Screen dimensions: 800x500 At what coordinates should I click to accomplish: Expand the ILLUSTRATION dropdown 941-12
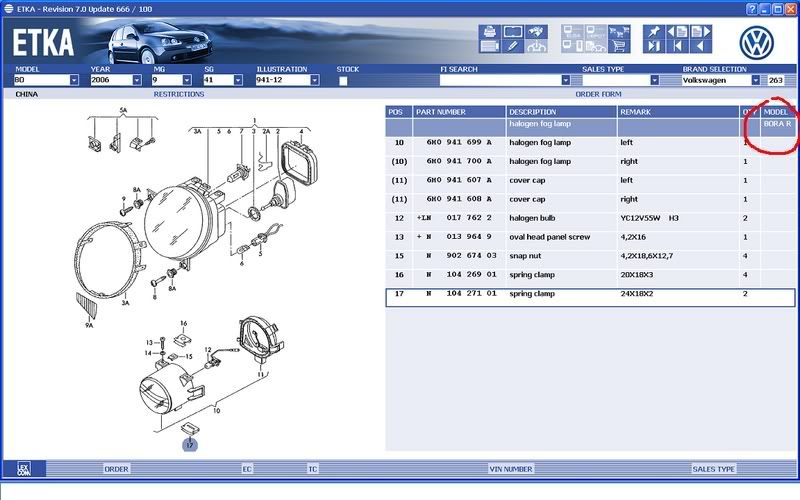[x=326, y=80]
